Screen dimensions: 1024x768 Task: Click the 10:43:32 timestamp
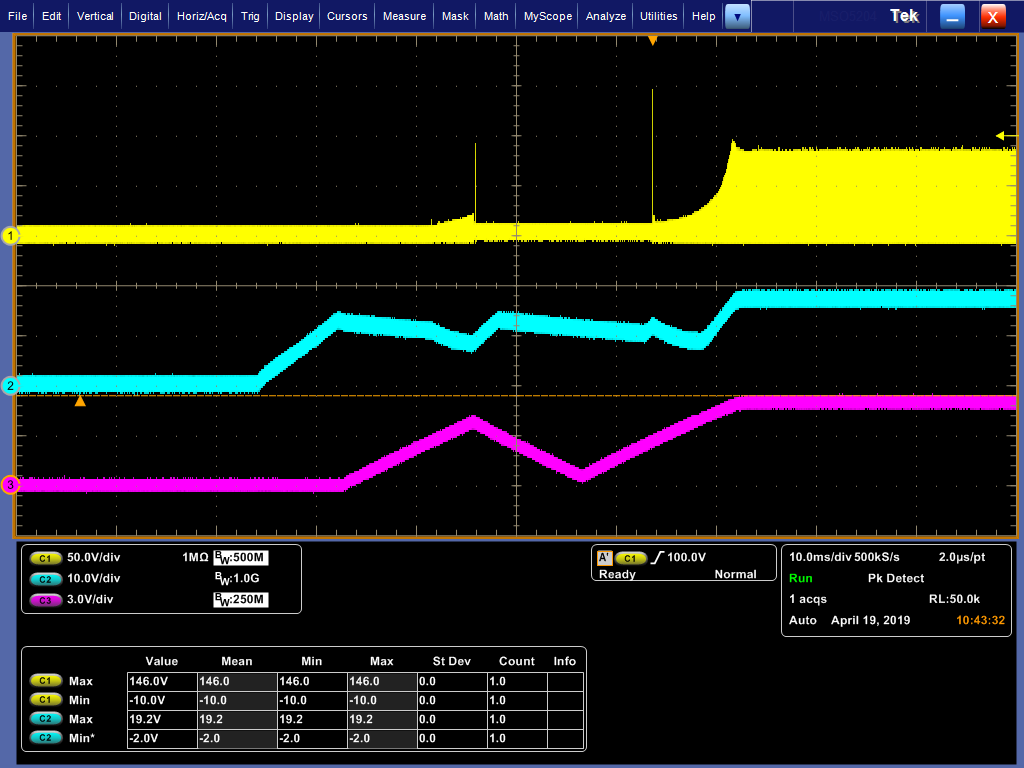[x=980, y=620]
